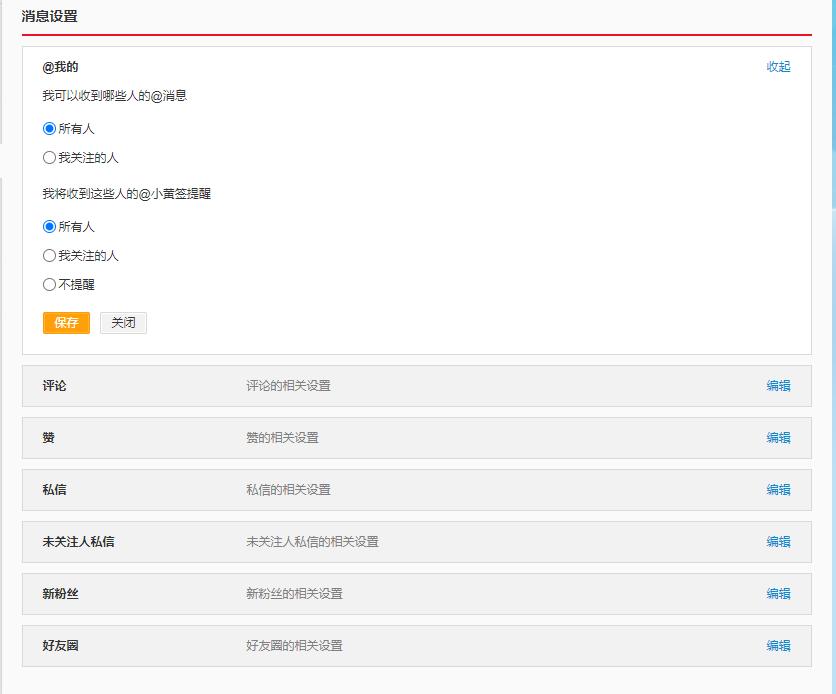
Task: Open 编辑 for 赞 settings
Action: click(779, 437)
